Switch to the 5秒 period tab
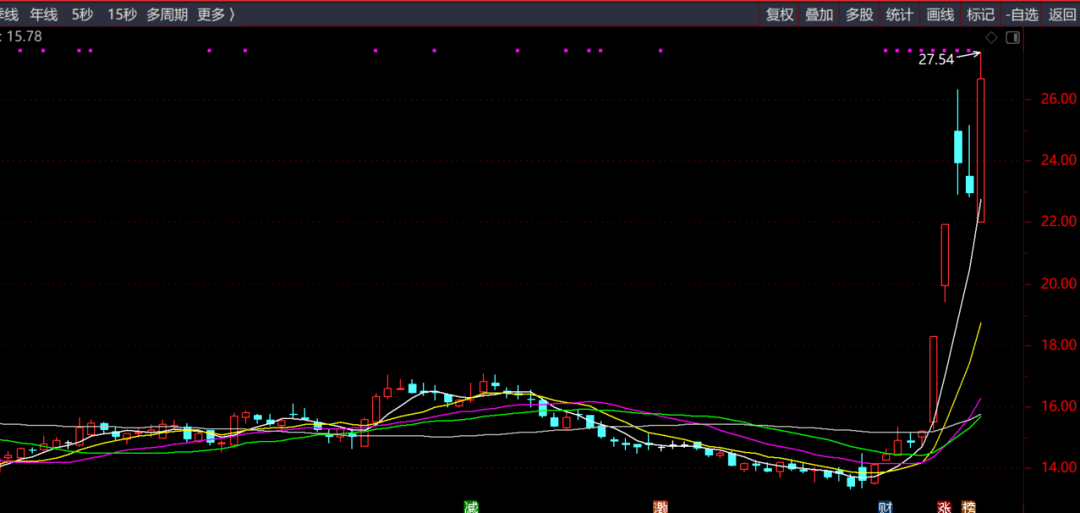This screenshot has width=1080, height=513. (82, 14)
